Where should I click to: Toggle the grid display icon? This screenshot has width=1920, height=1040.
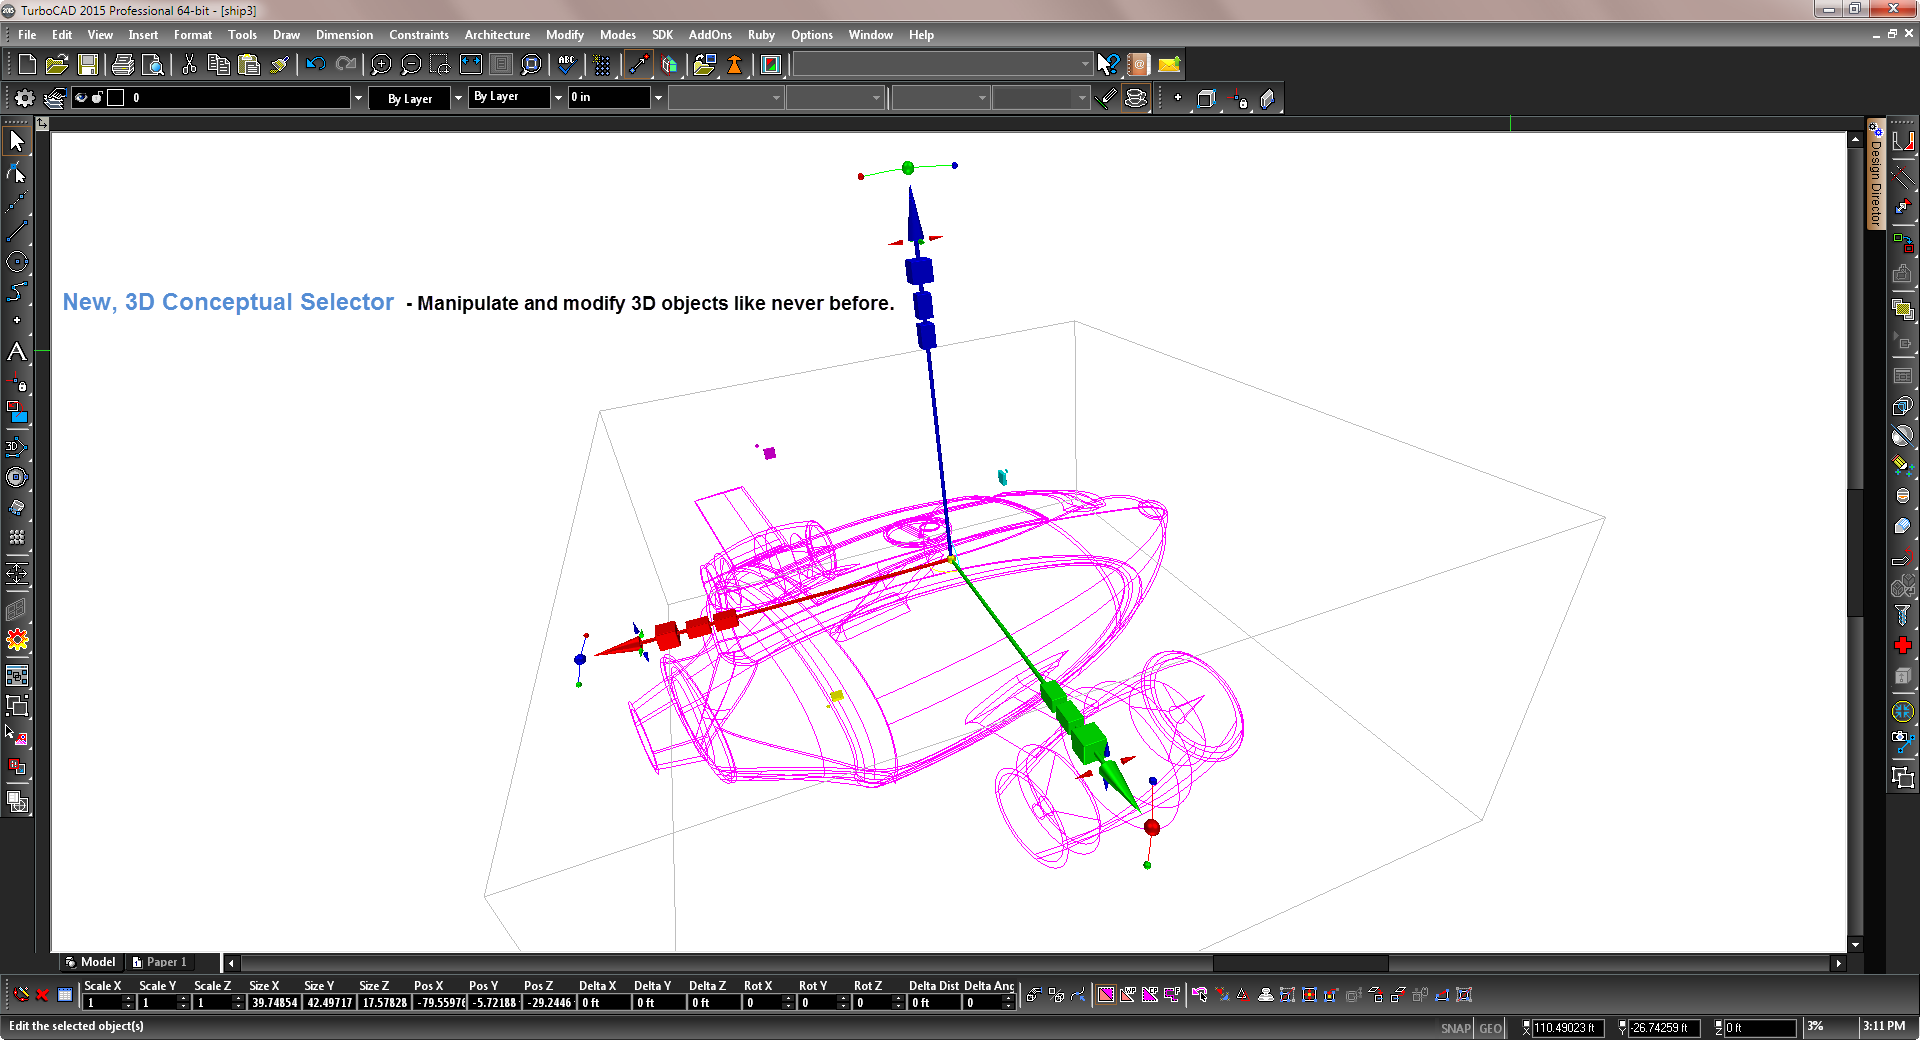tap(602, 65)
